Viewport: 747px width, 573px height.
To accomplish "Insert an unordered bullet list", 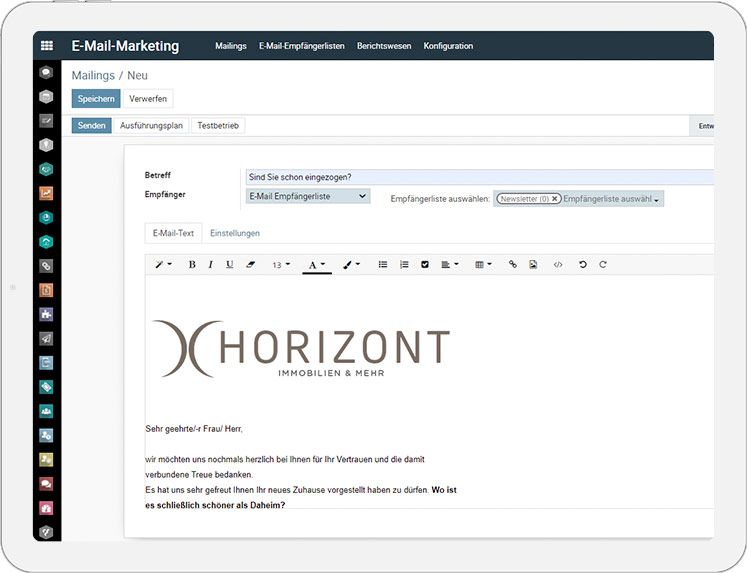I will pos(383,265).
